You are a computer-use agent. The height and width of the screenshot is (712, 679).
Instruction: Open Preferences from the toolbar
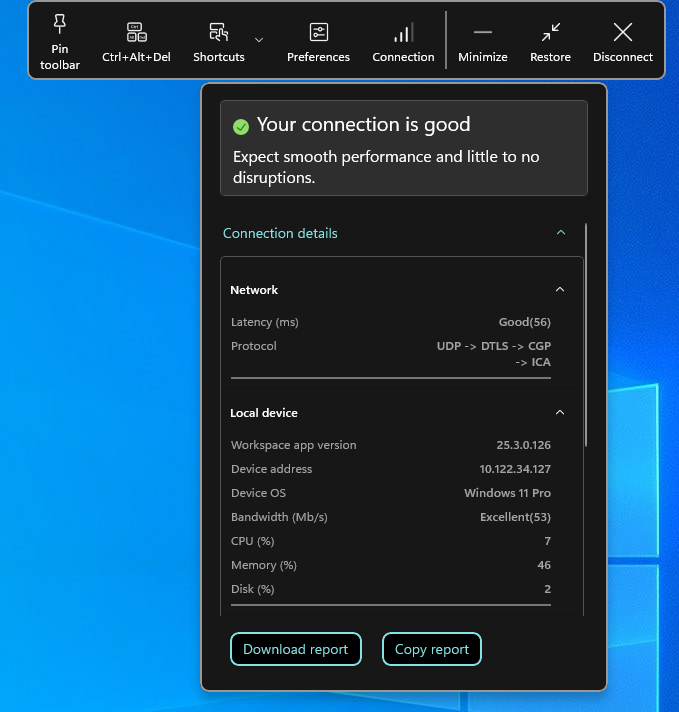click(318, 32)
